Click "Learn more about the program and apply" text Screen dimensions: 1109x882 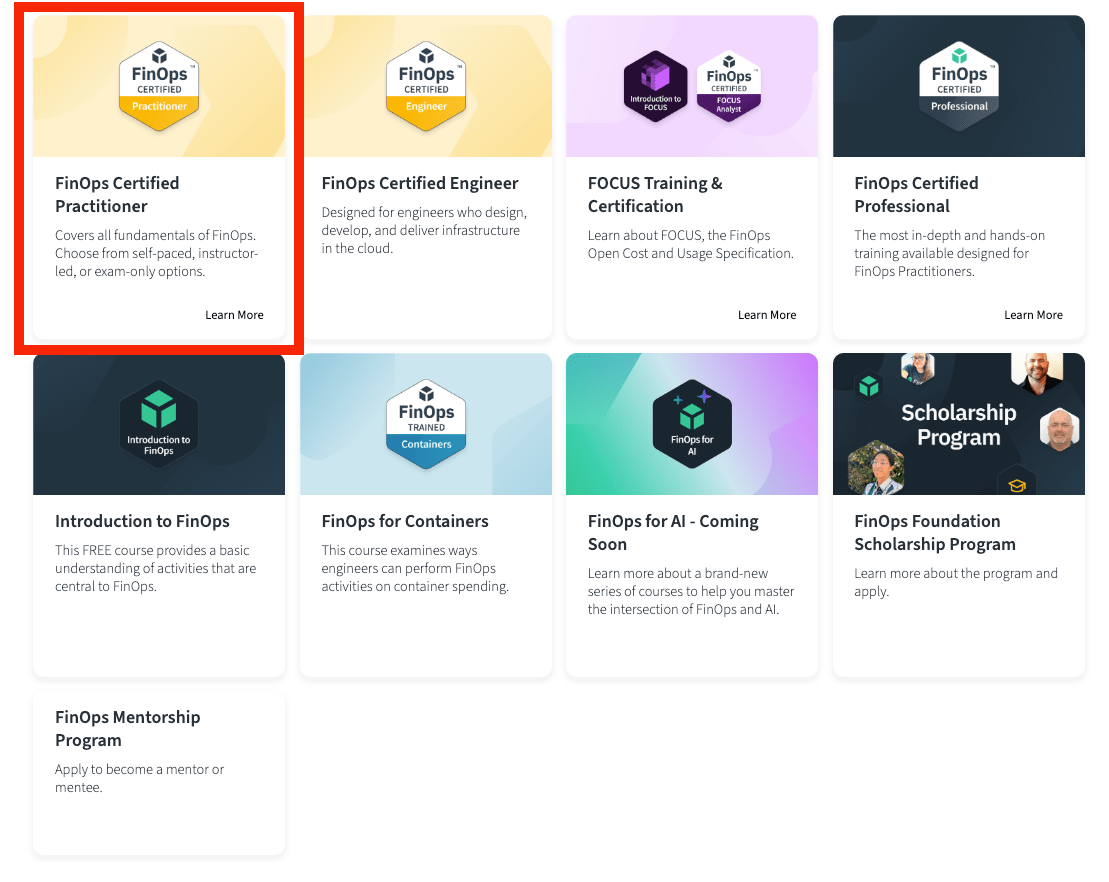pos(956,583)
